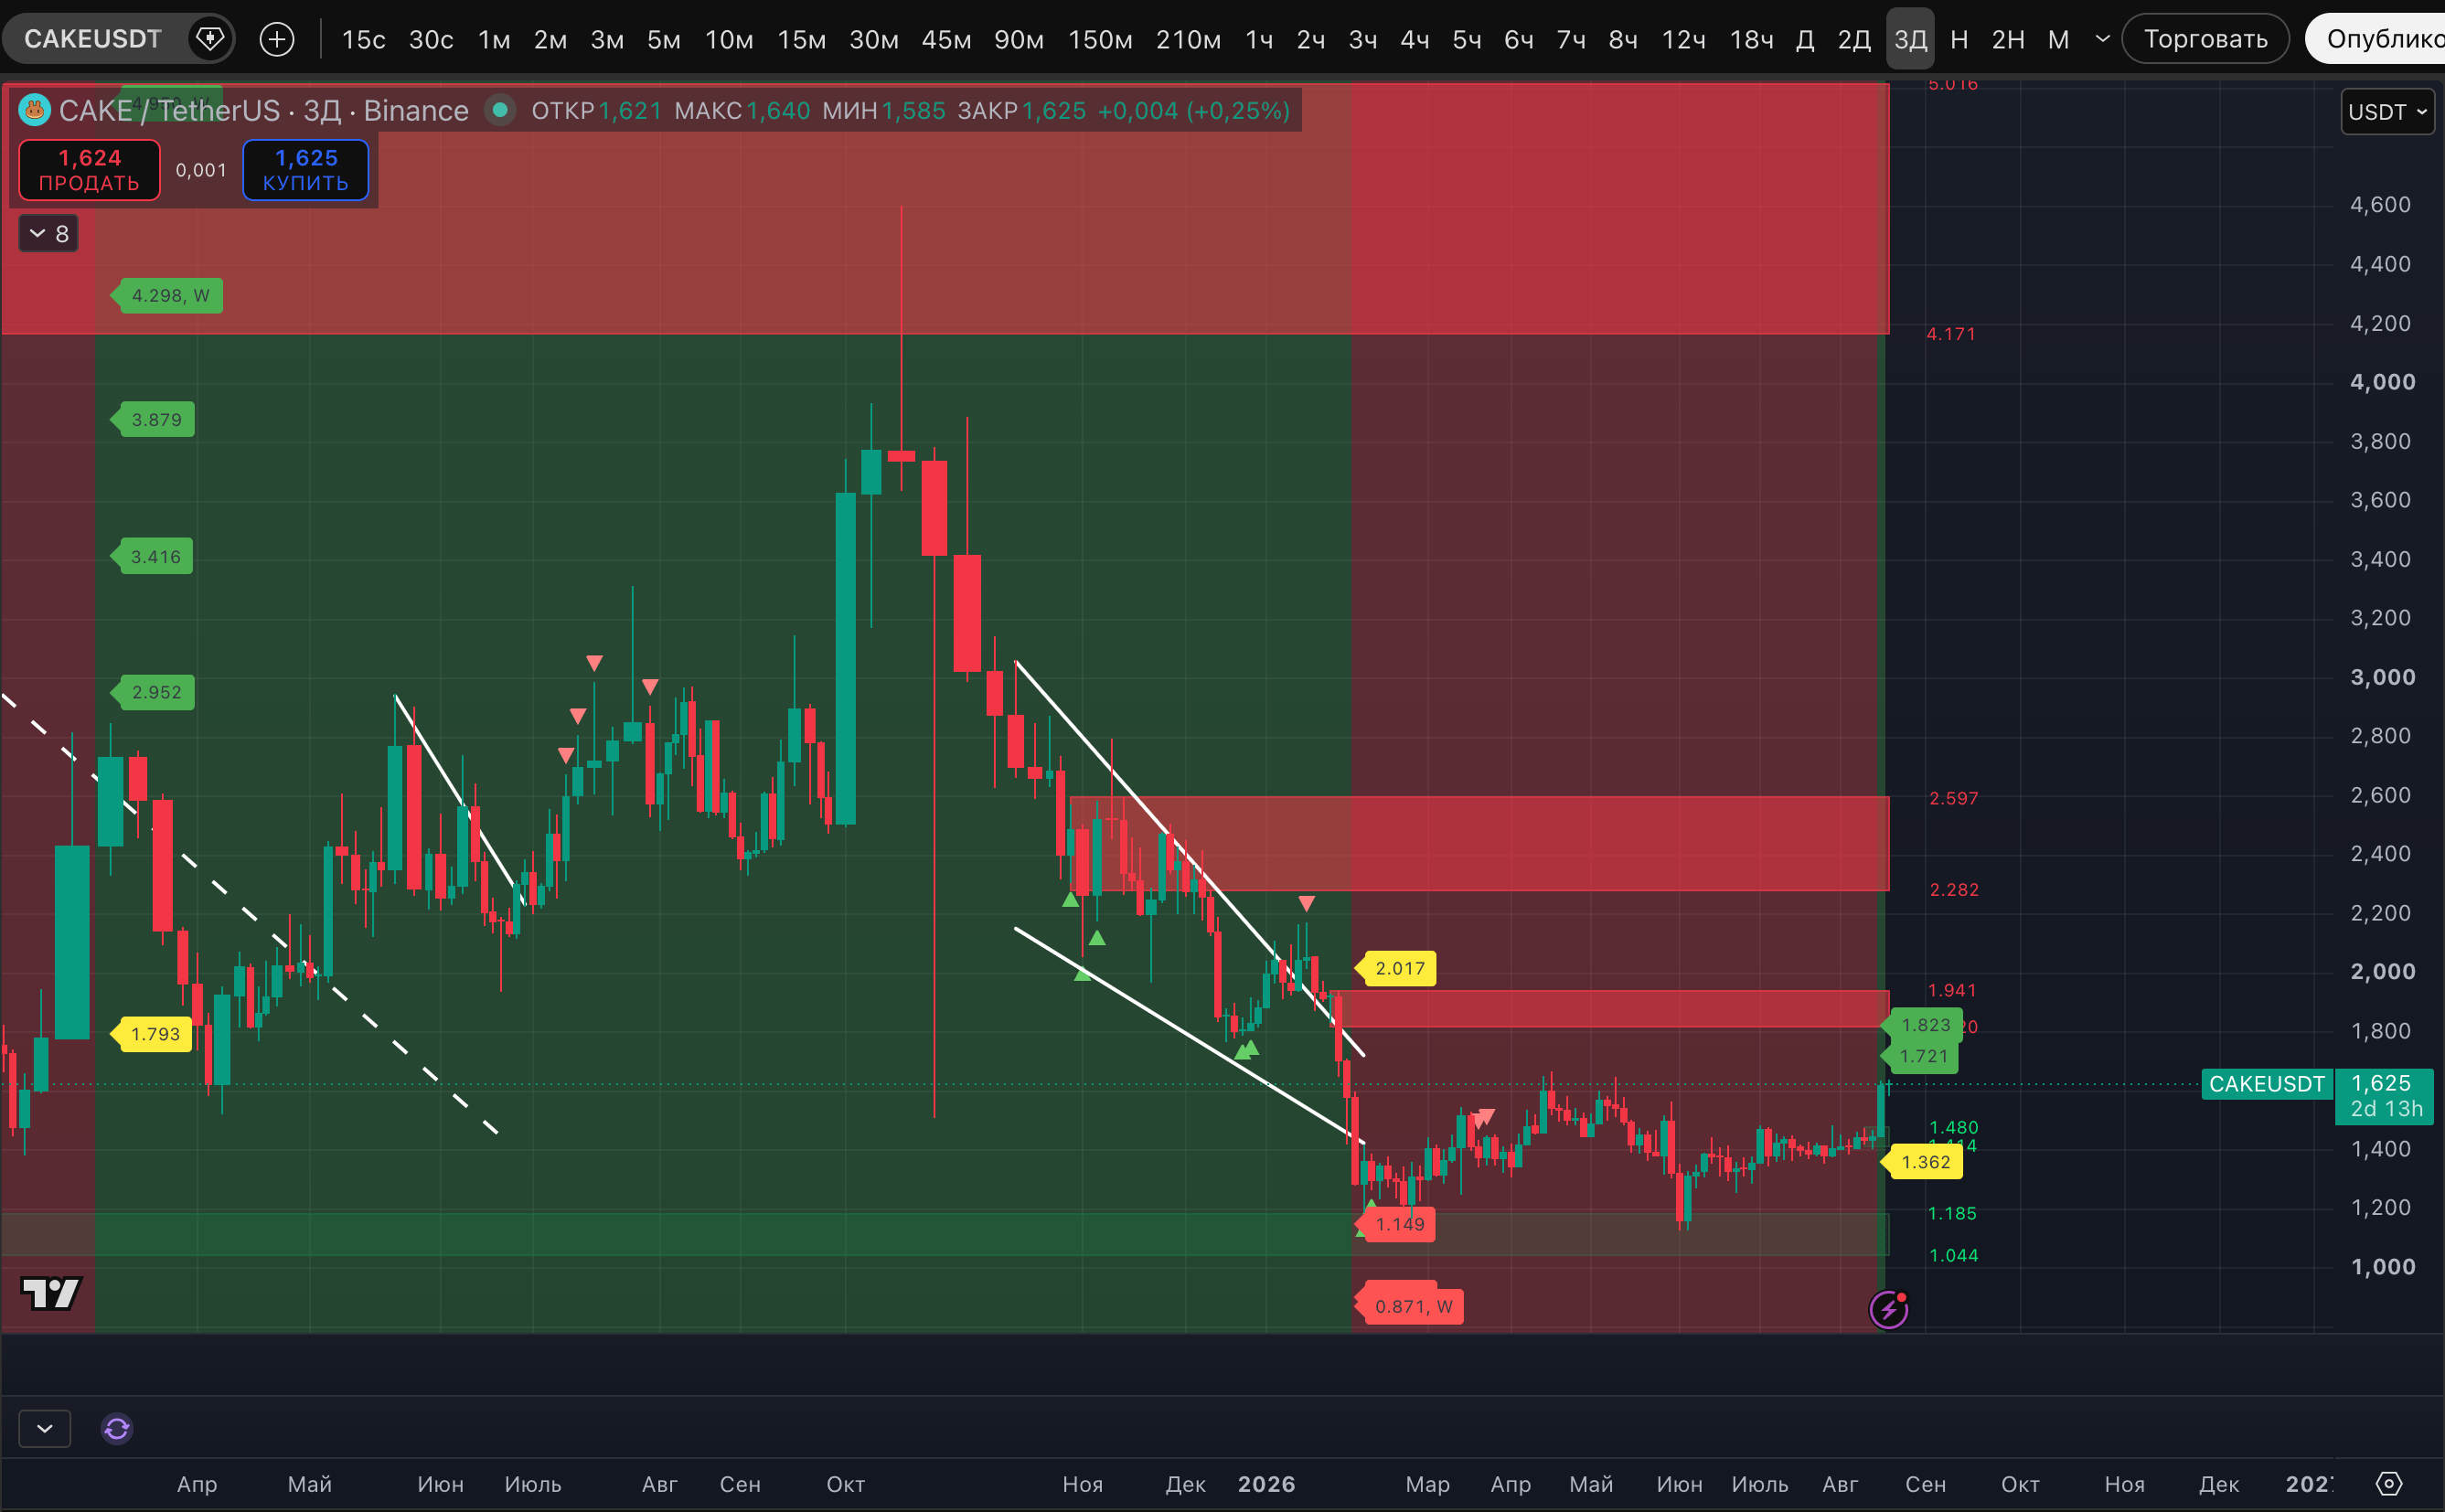Select the 12ч interval
This screenshot has width=2445, height=1512.
click(x=1684, y=39)
